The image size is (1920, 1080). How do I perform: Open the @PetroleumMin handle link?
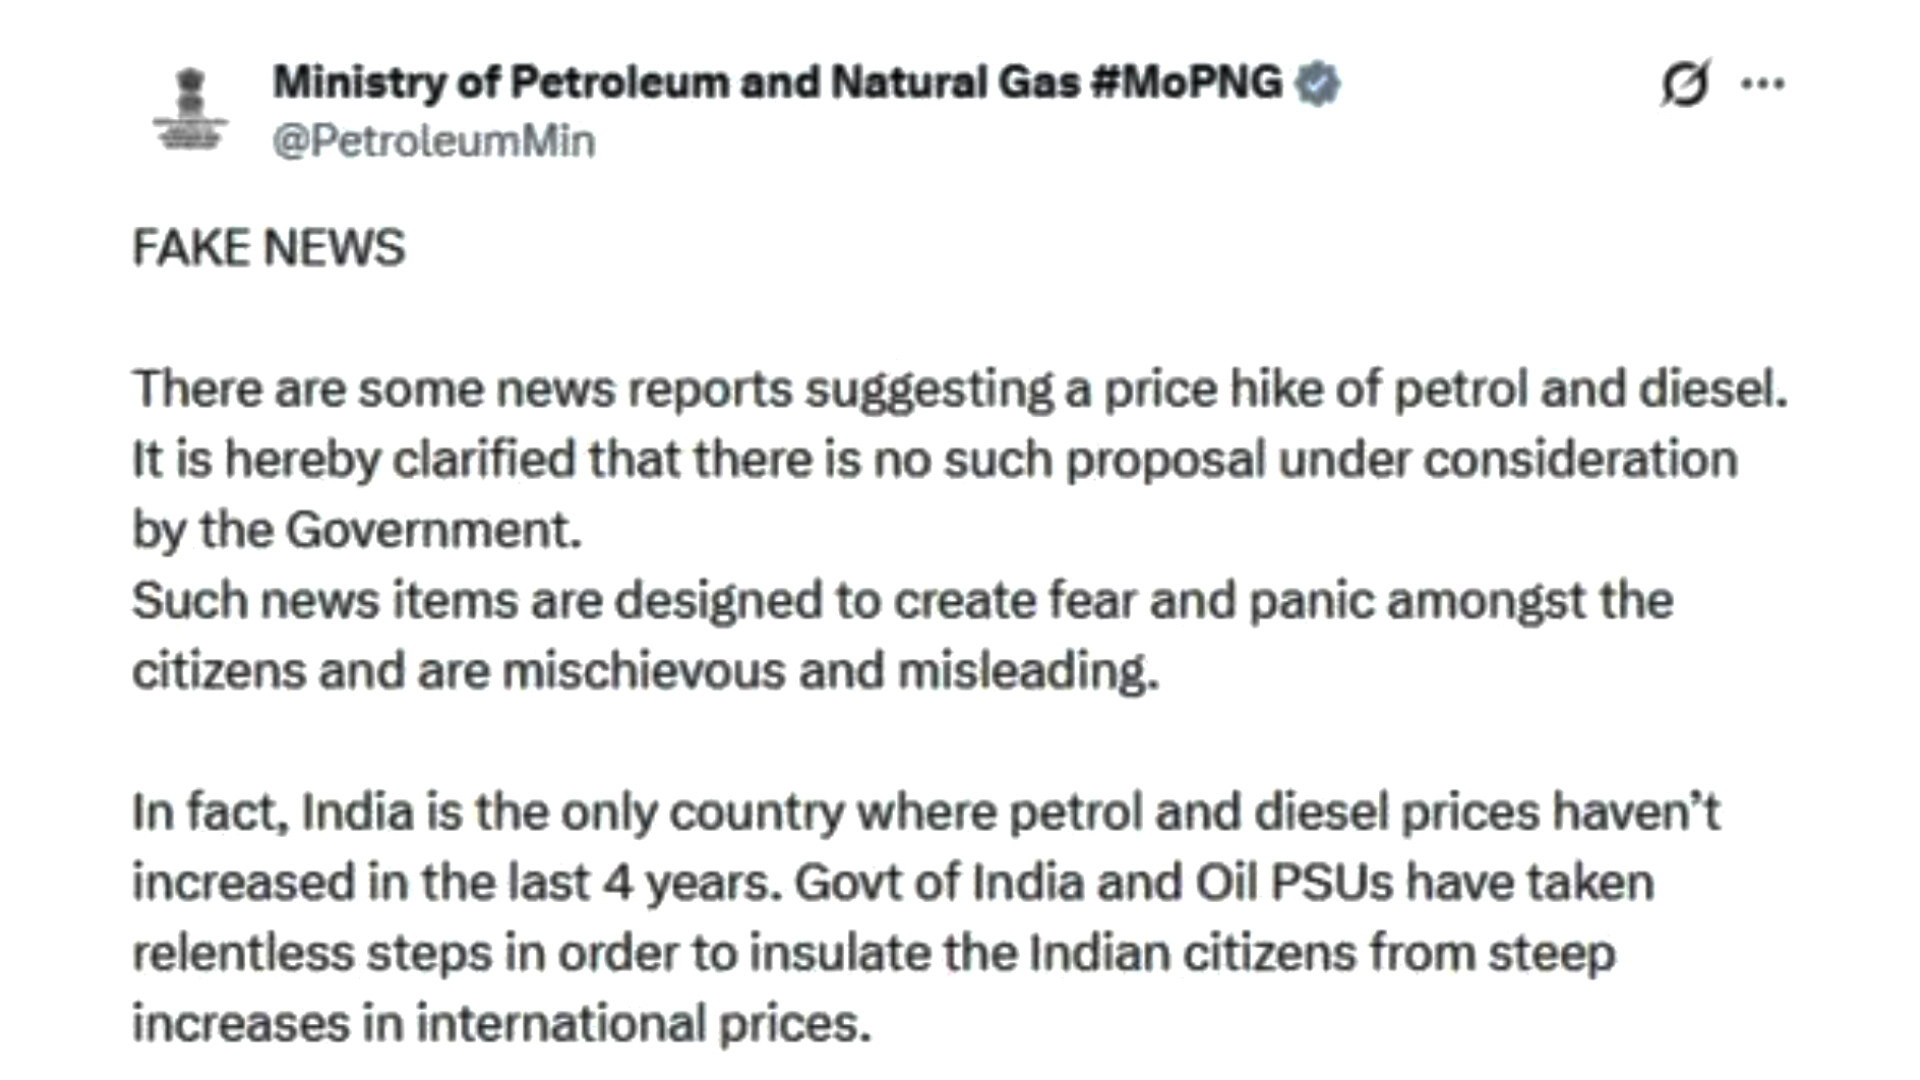pyautogui.click(x=433, y=141)
